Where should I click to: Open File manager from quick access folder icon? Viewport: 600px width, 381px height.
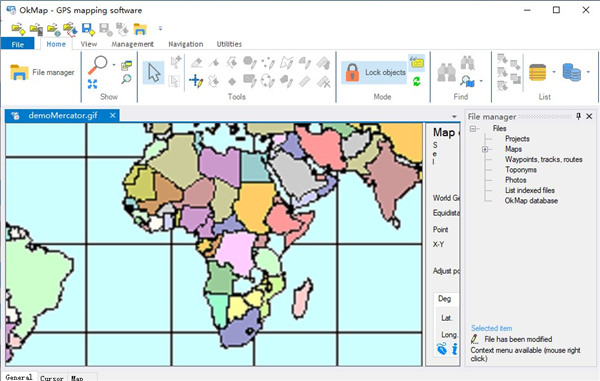140,29
